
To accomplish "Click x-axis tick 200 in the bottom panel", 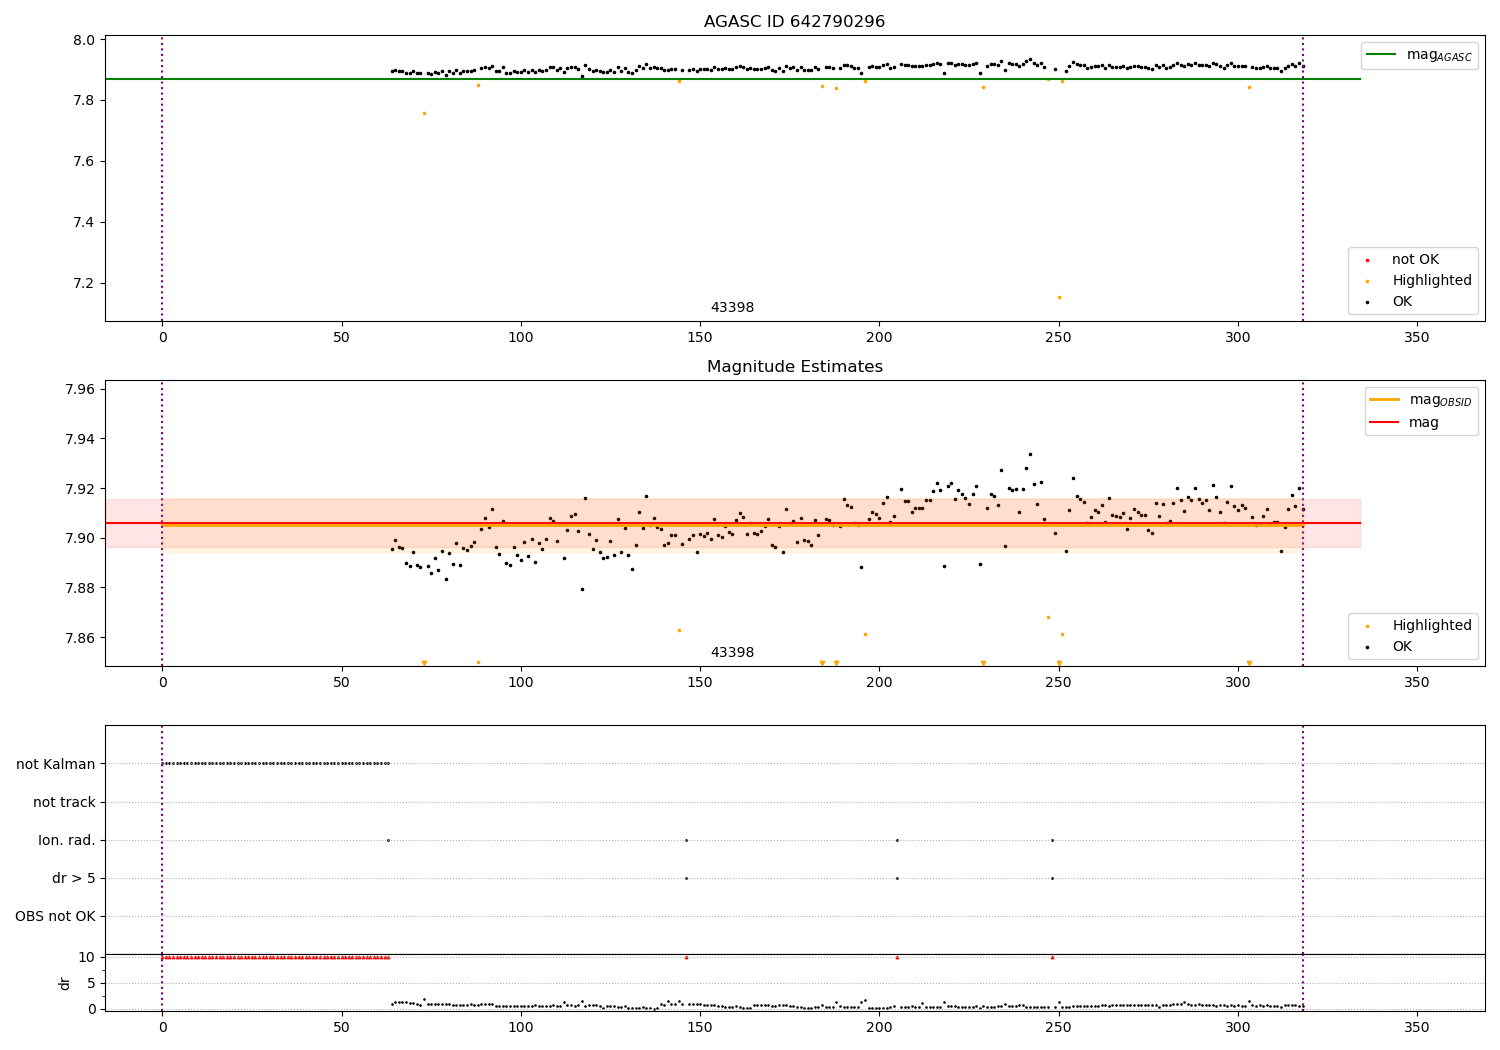I will coord(879,1027).
